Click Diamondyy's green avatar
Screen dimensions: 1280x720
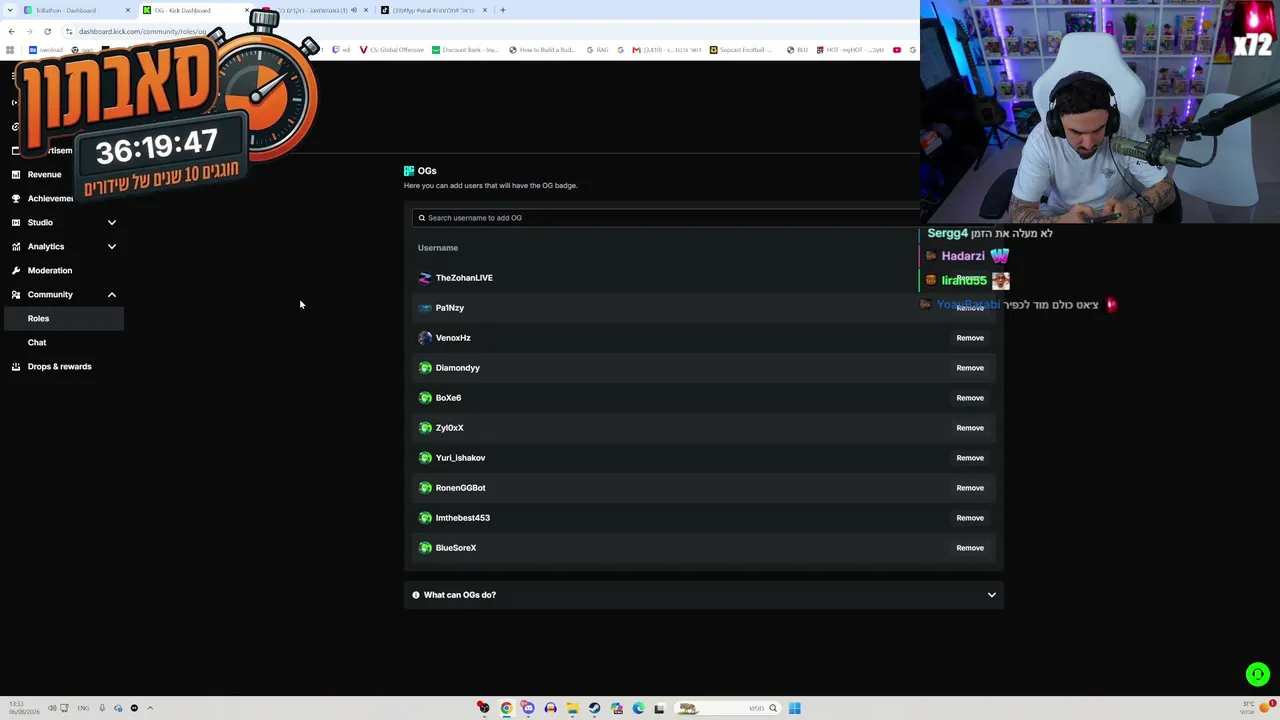pyautogui.click(x=425, y=368)
